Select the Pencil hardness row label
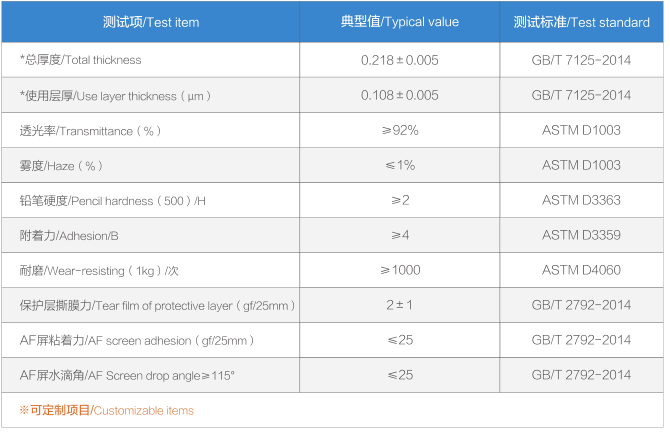The height and width of the screenshot is (433, 670). tap(112, 200)
